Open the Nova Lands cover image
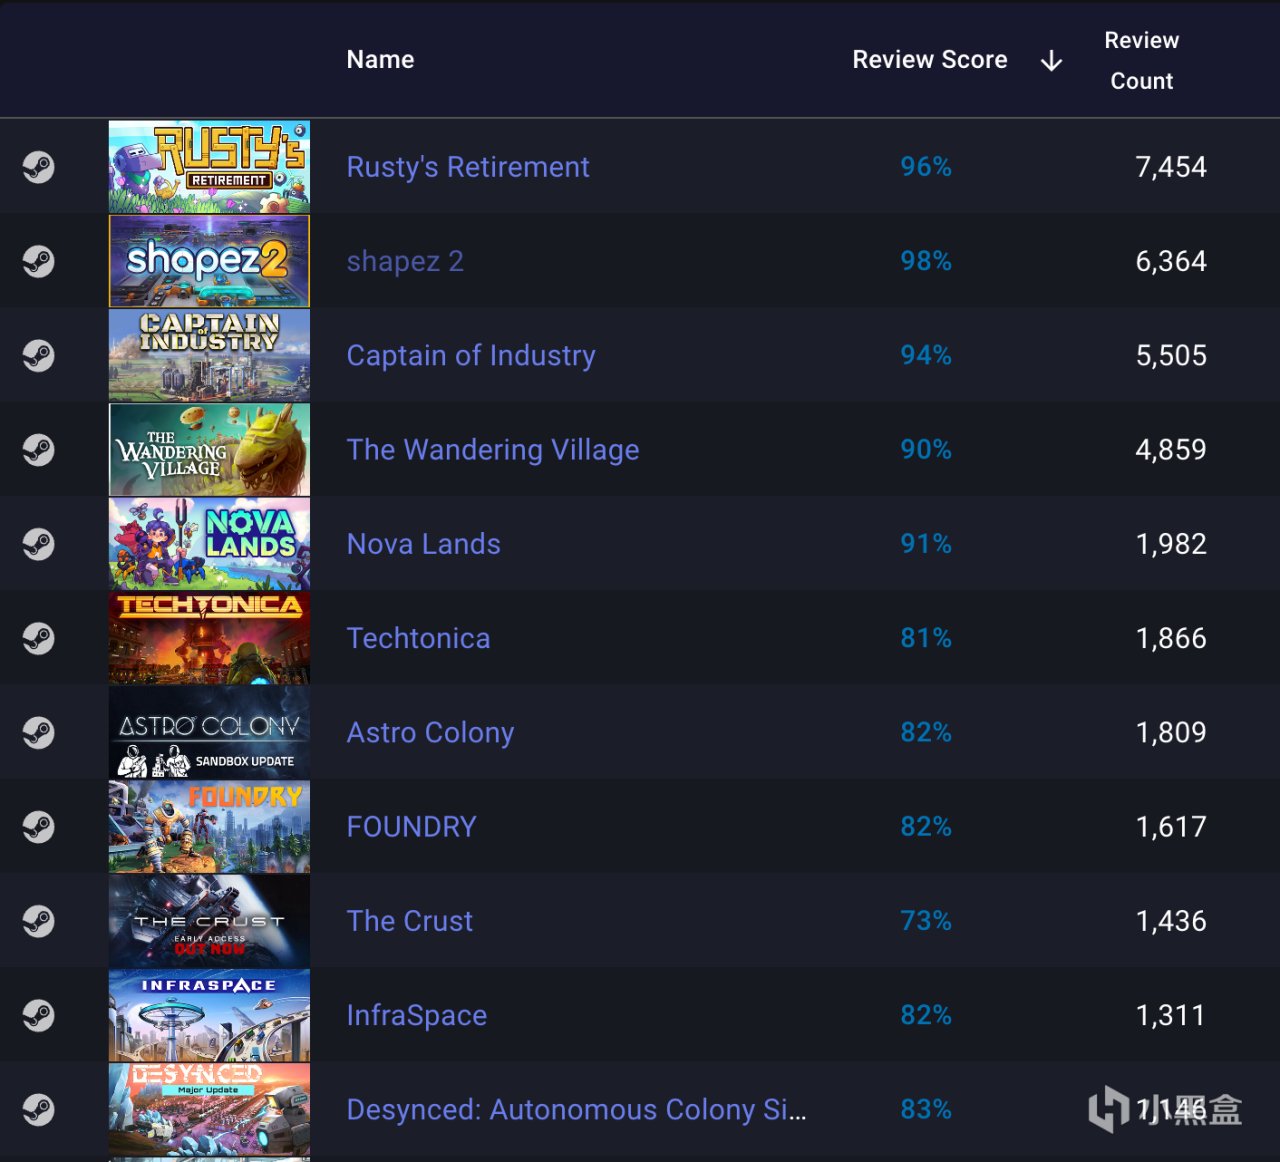This screenshot has height=1162, width=1280. coord(209,544)
